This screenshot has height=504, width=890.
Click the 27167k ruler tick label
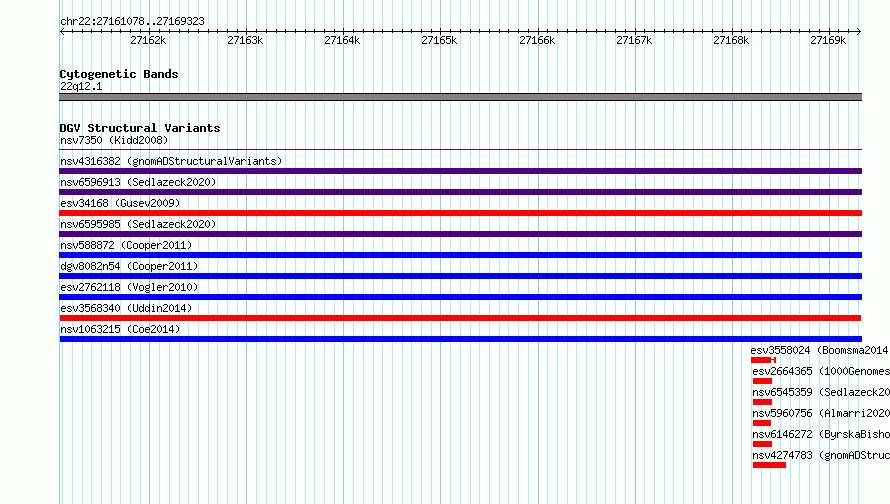[x=634, y=40]
